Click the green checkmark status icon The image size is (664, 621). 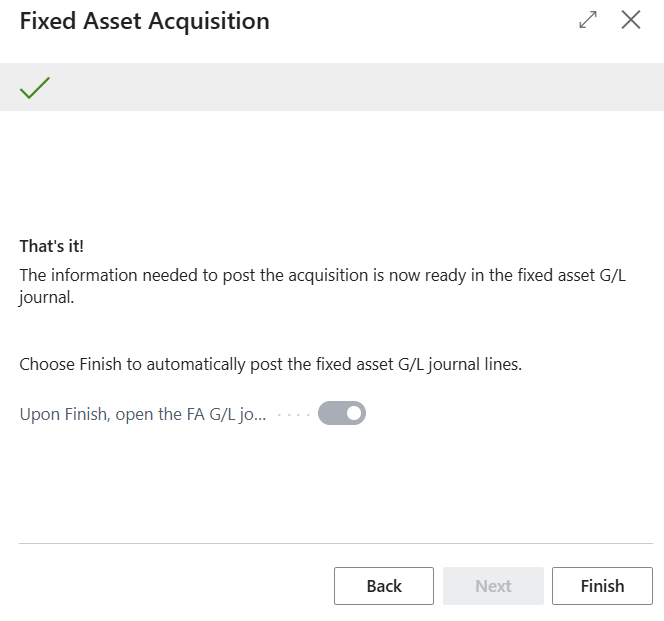click(35, 88)
